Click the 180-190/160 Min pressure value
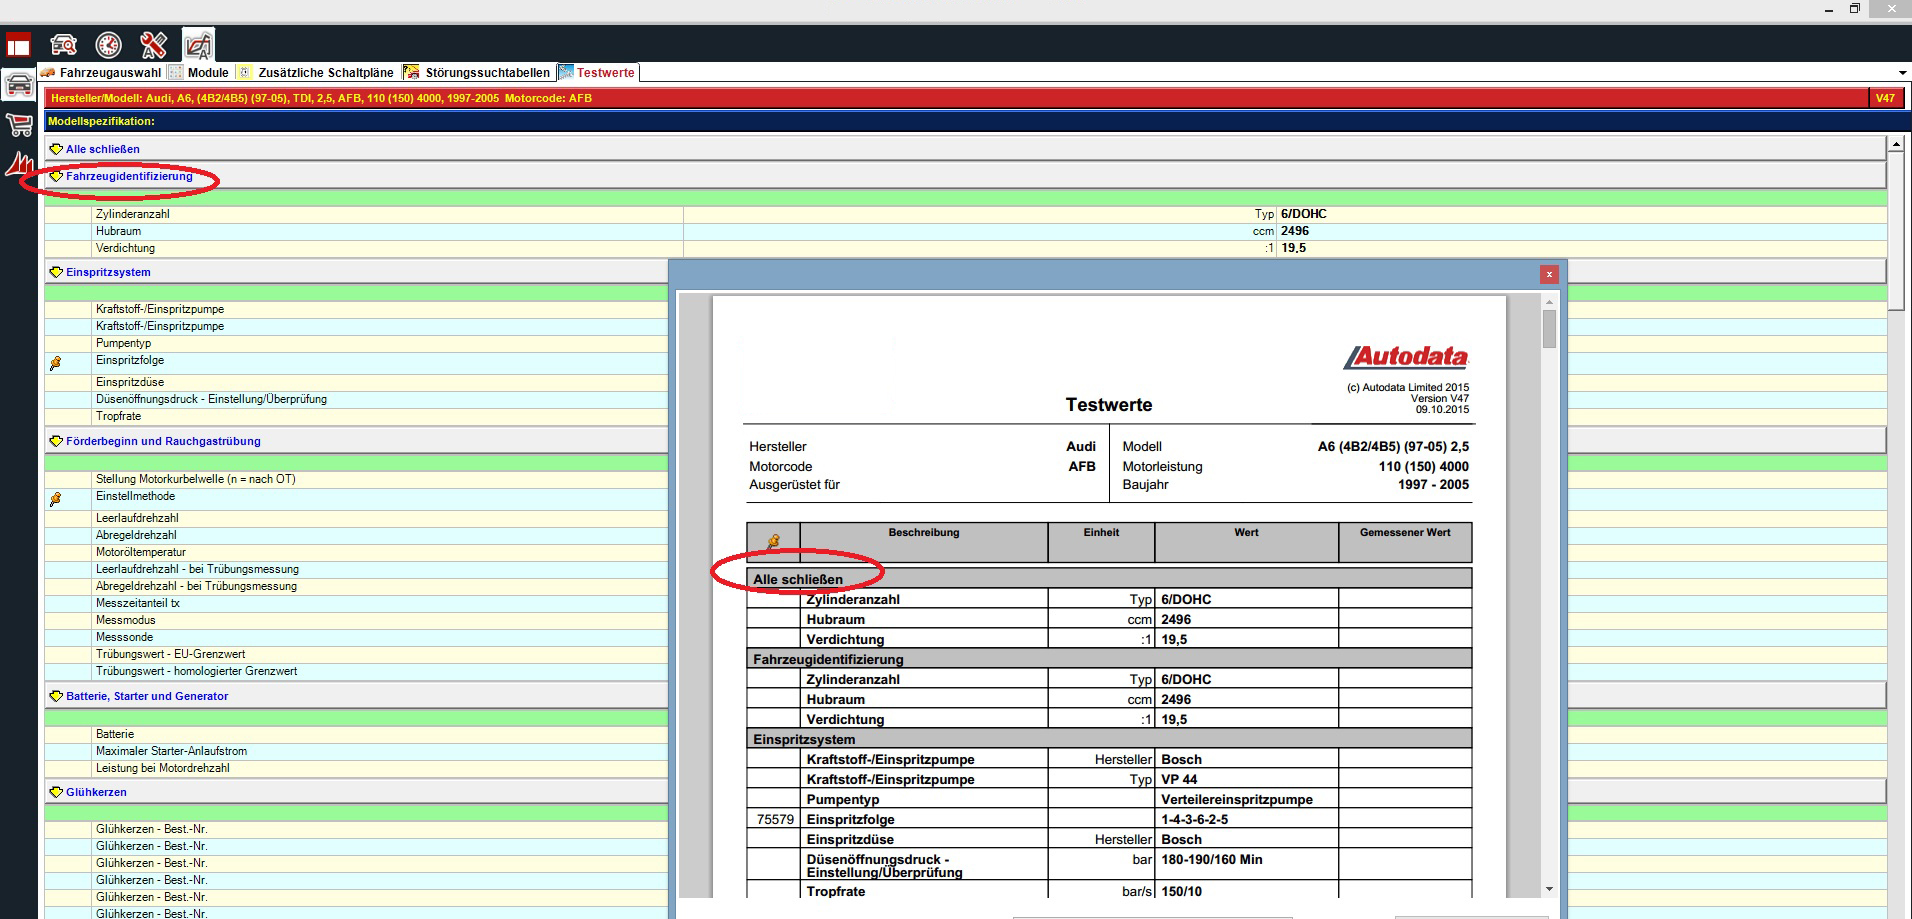 pos(1212,859)
